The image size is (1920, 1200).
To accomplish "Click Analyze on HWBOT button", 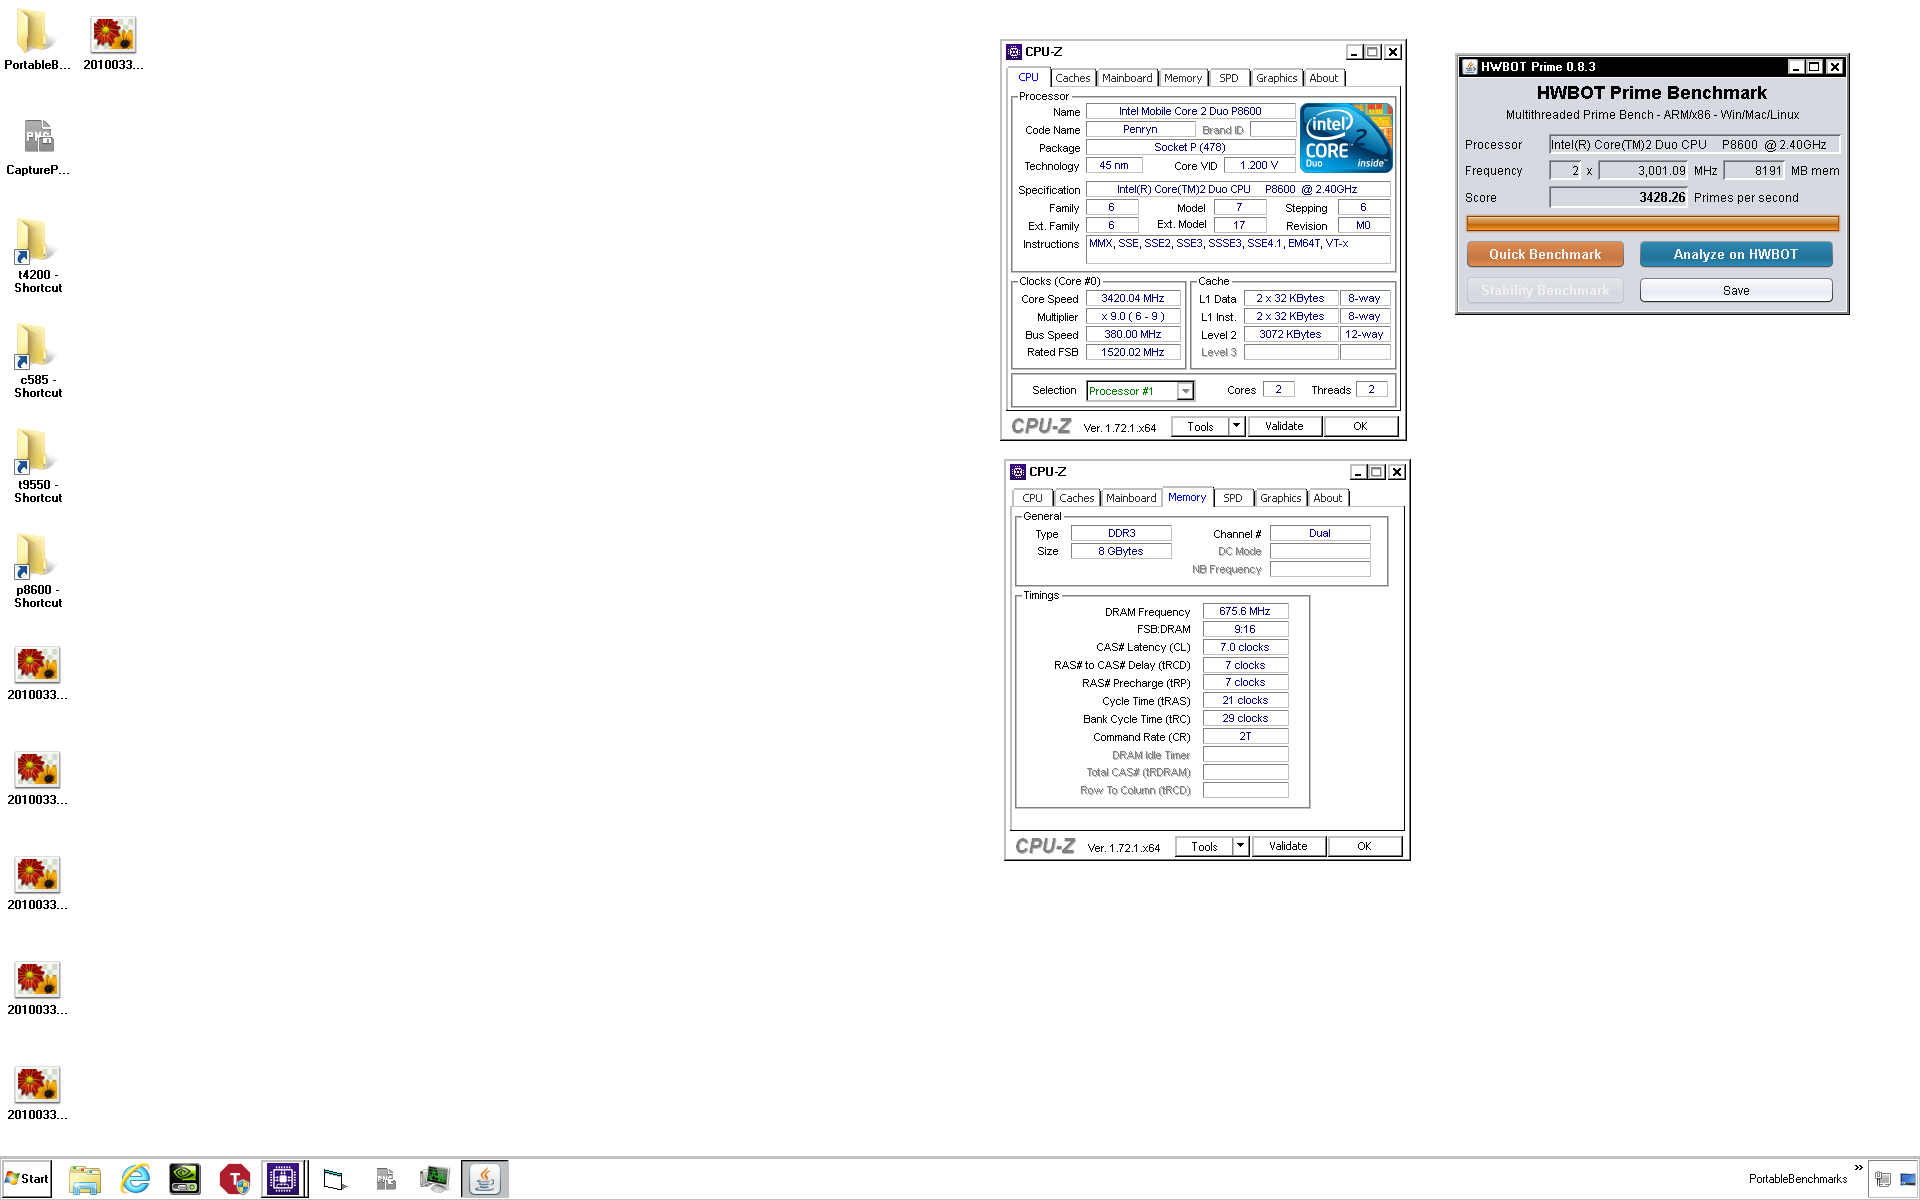I will [1736, 254].
